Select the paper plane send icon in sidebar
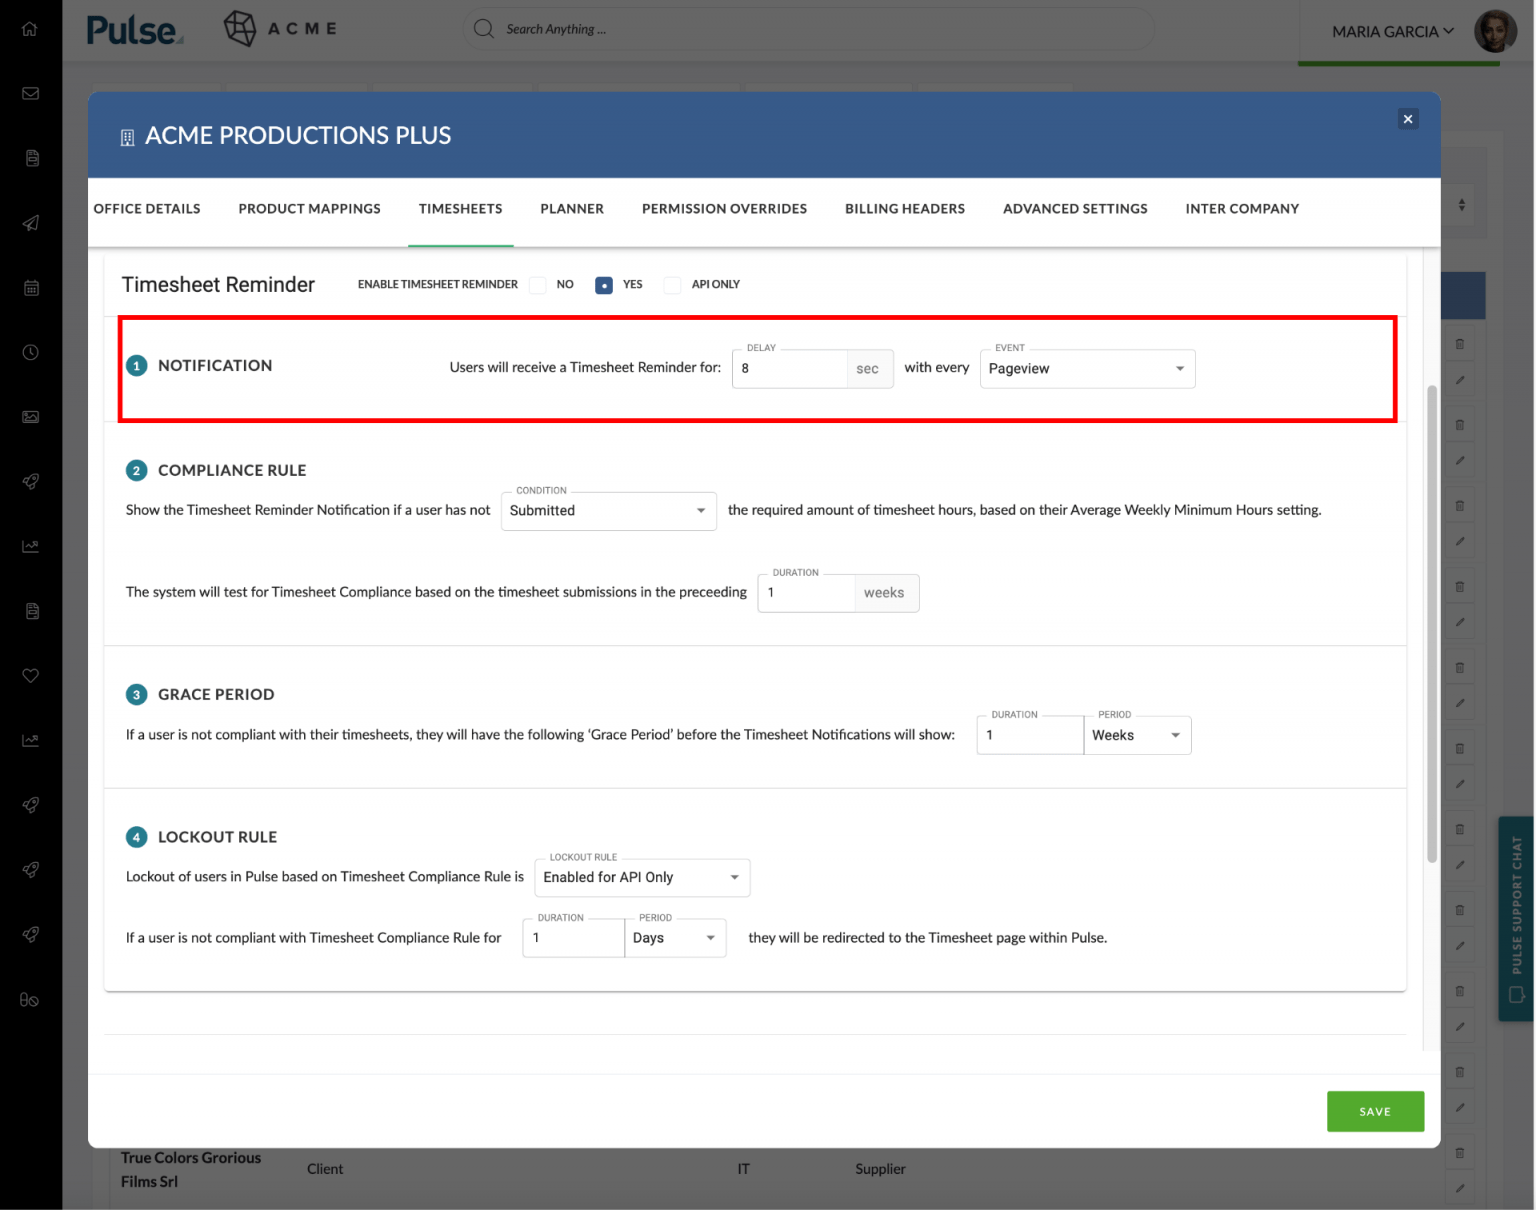 coord(30,223)
